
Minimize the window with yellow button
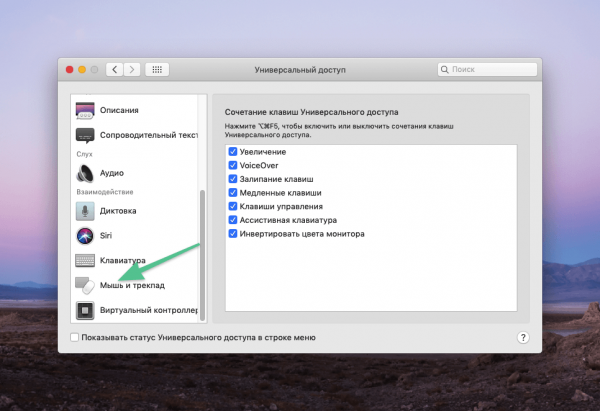pyautogui.click(x=82, y=70)
